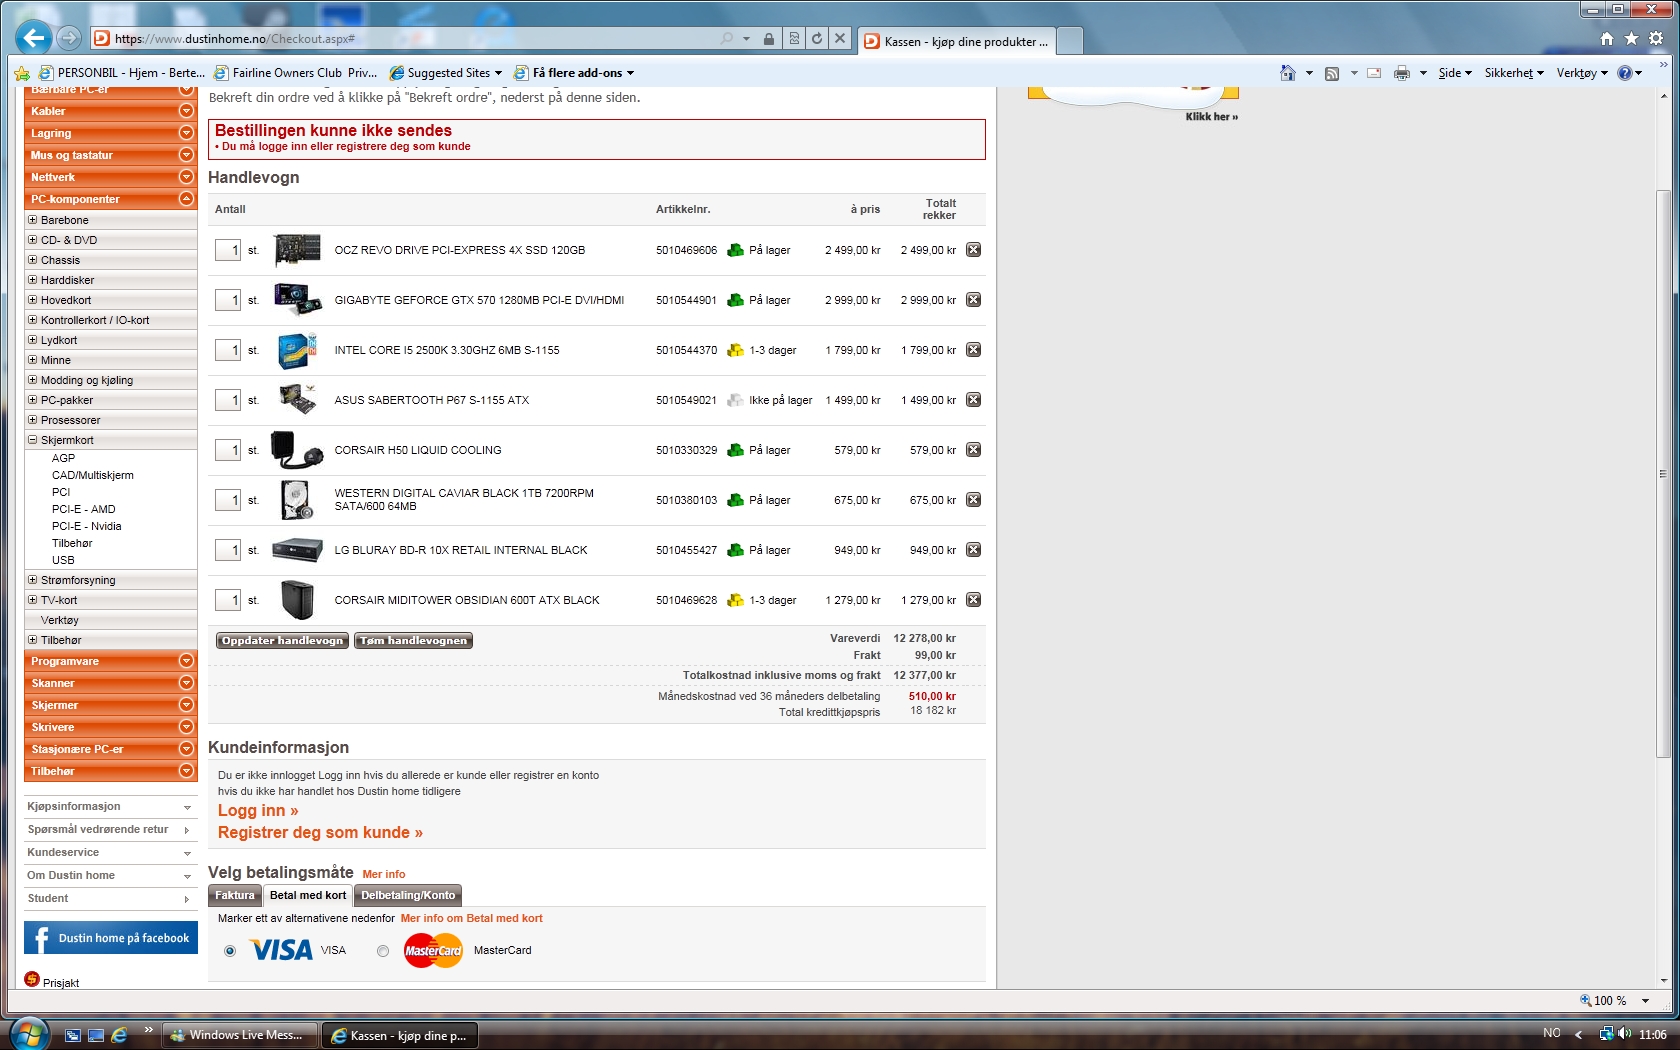Viewport: 1680px width, 1050px height.
Task: Click the Windows Start orb
Action: pos(27,1034)
